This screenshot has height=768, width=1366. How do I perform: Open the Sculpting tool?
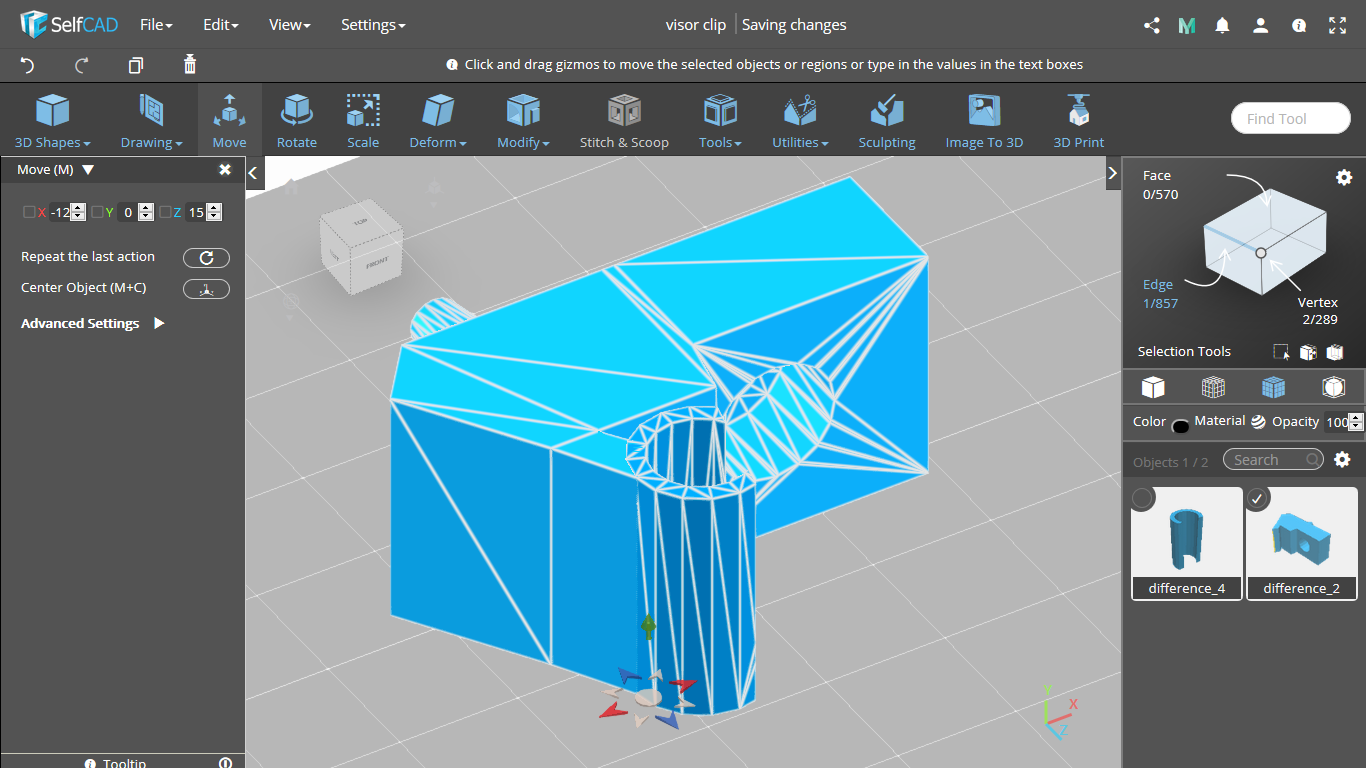pos(887,120)
